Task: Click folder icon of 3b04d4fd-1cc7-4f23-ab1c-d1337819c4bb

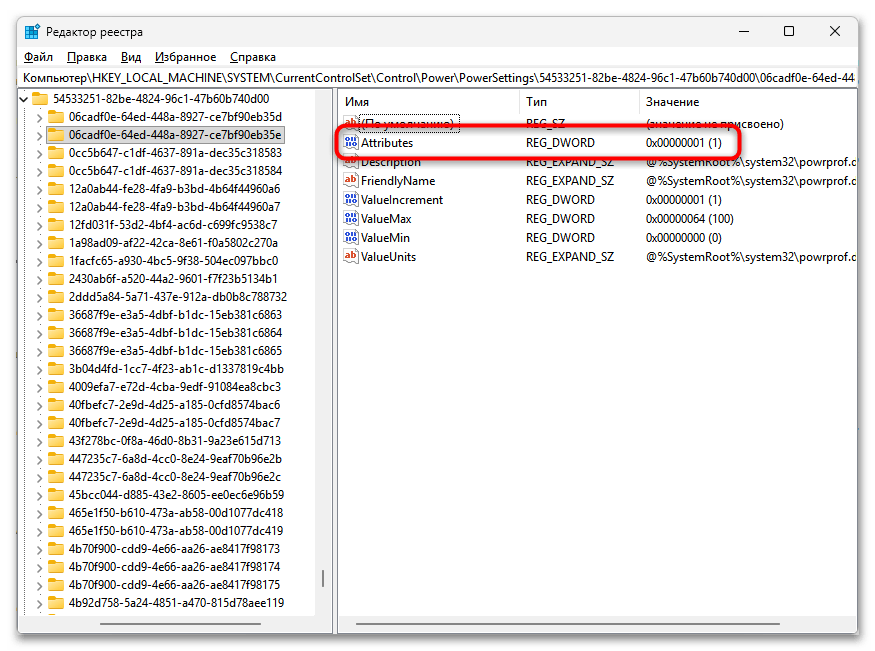Action: (55, 369)
